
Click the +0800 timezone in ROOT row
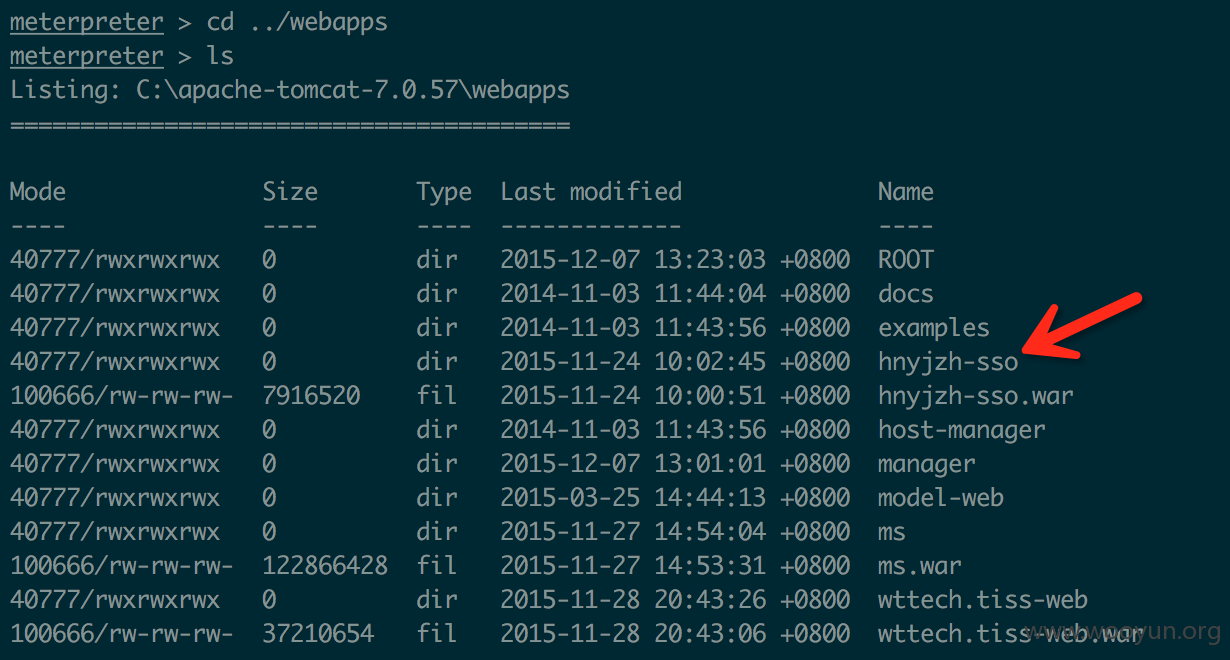point(815,260)
